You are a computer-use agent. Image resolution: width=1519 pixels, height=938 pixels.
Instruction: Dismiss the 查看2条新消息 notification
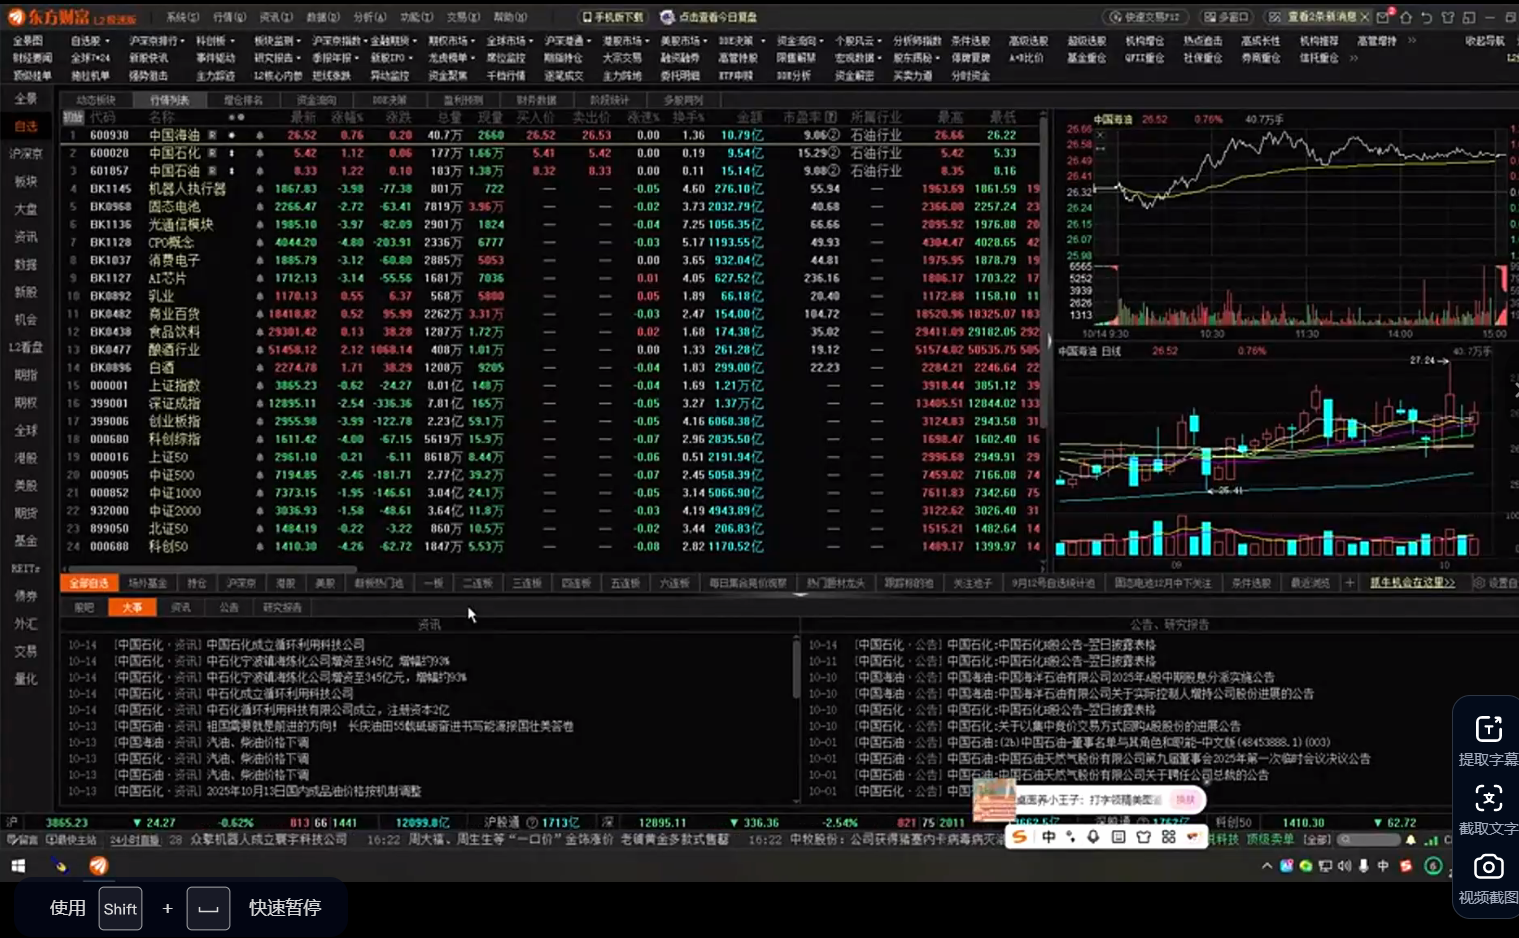(1364, 17)
